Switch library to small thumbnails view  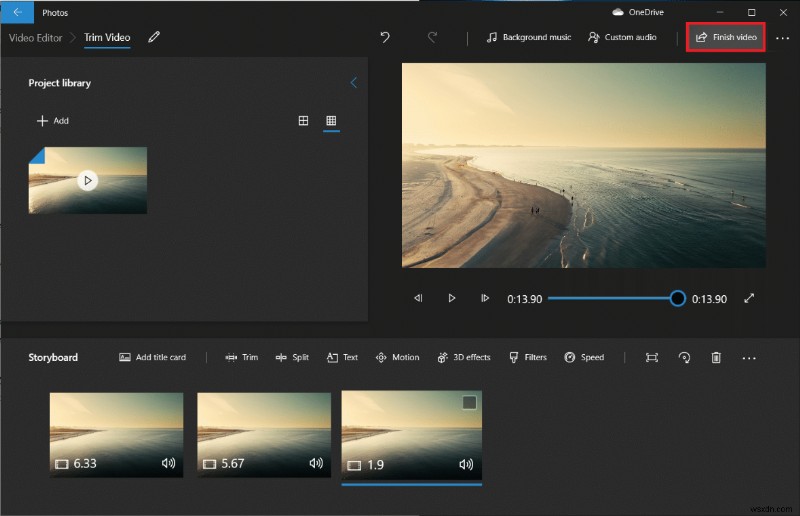click(x=331, y=121)
